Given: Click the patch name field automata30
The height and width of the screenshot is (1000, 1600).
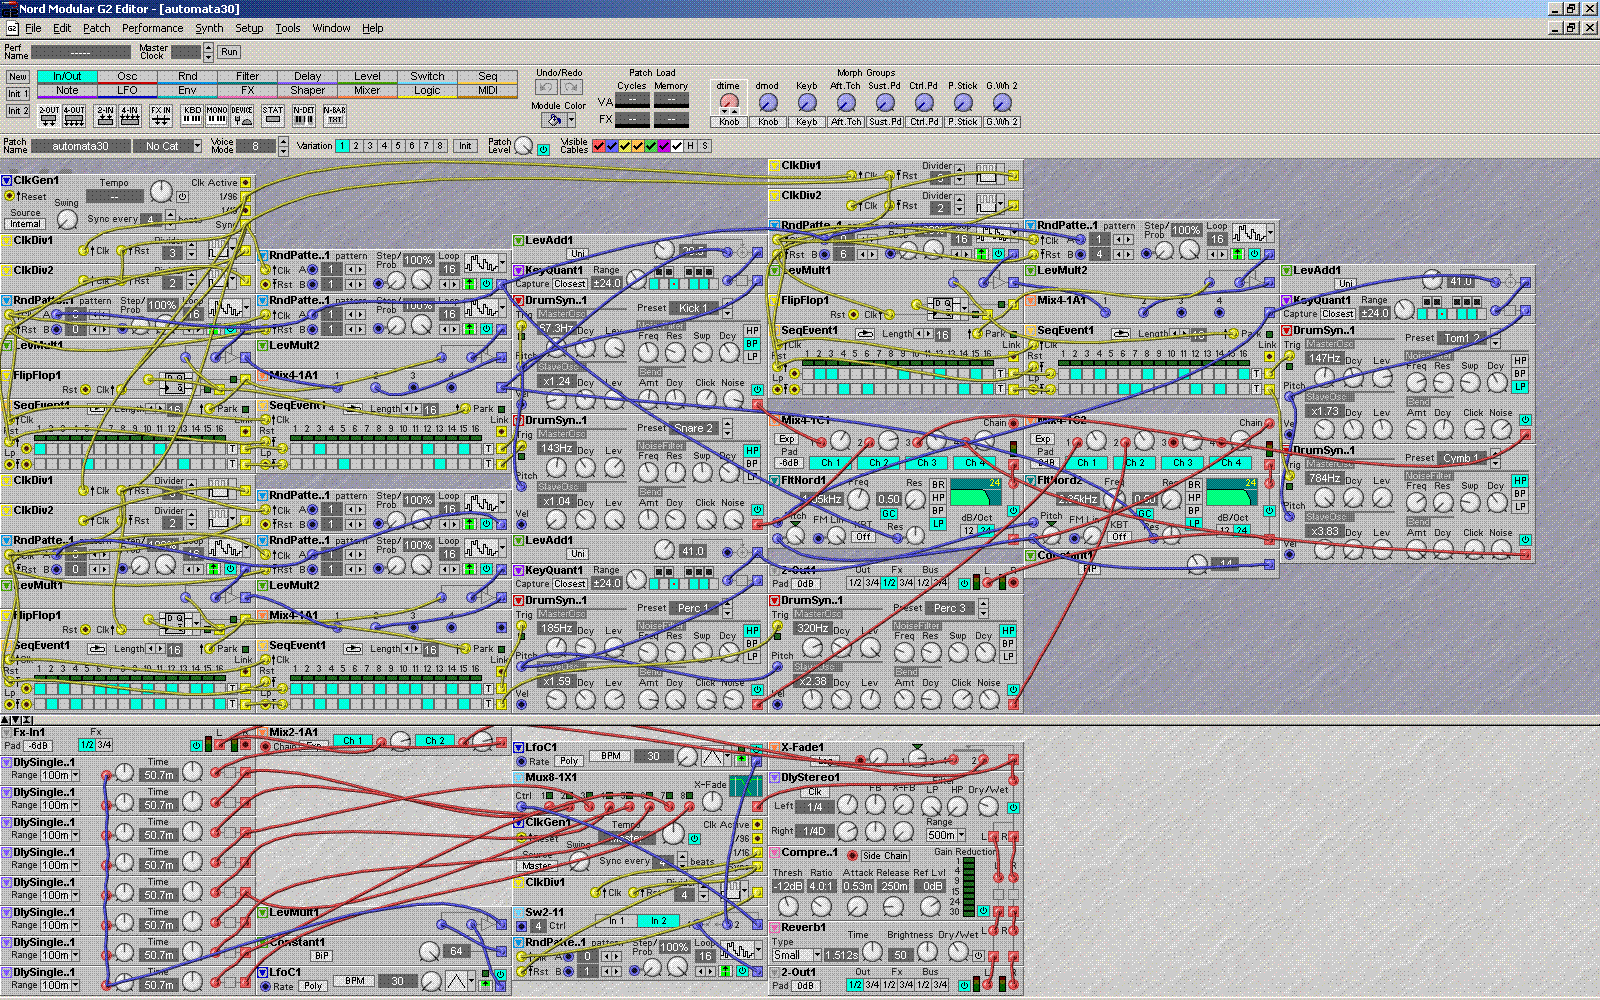Looking at the screenshot, I should click(x=81, y=146).
